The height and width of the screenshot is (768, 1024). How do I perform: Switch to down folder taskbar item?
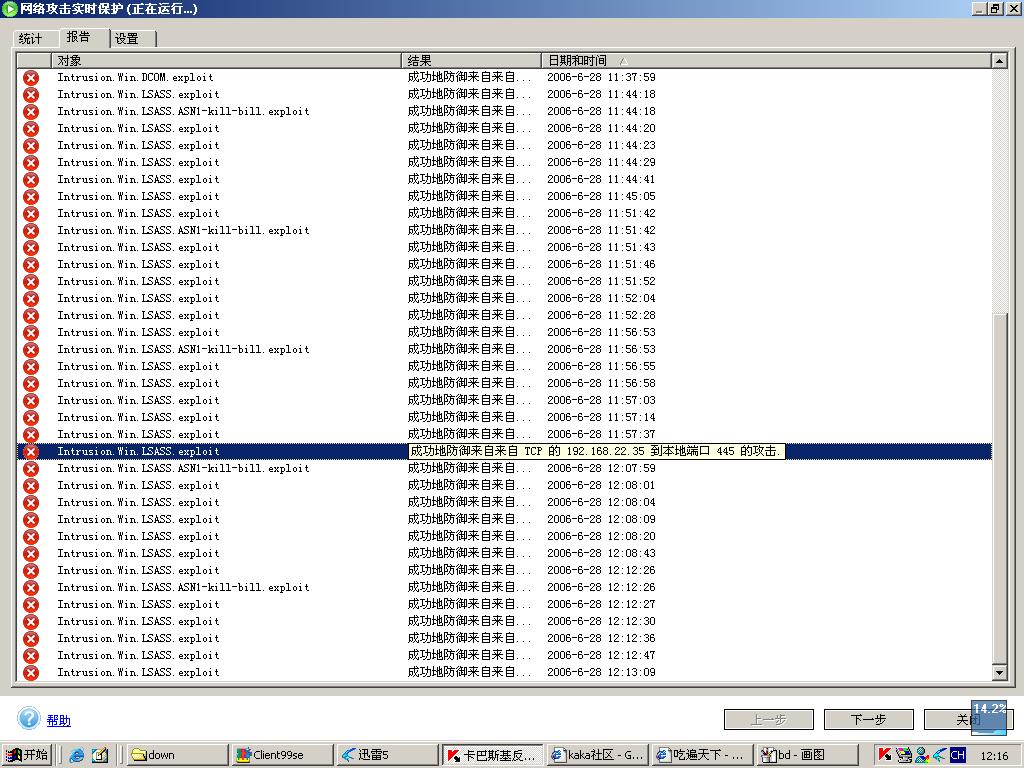pos(178,755)
